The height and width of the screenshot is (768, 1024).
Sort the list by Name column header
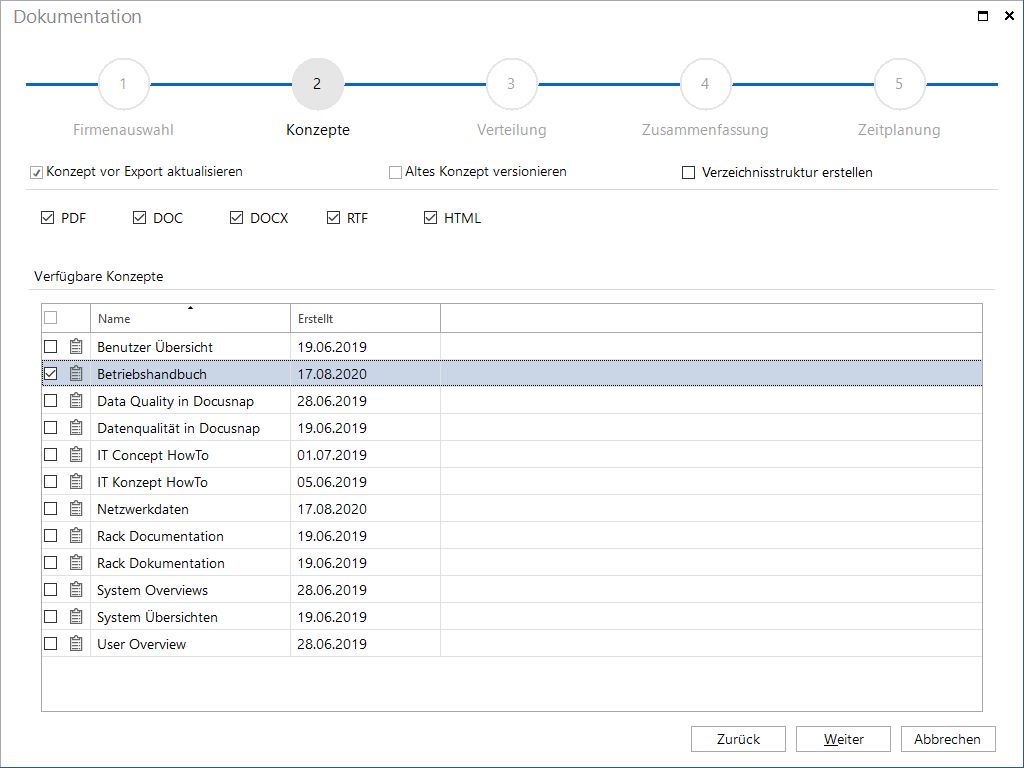[x=190, y=318]
